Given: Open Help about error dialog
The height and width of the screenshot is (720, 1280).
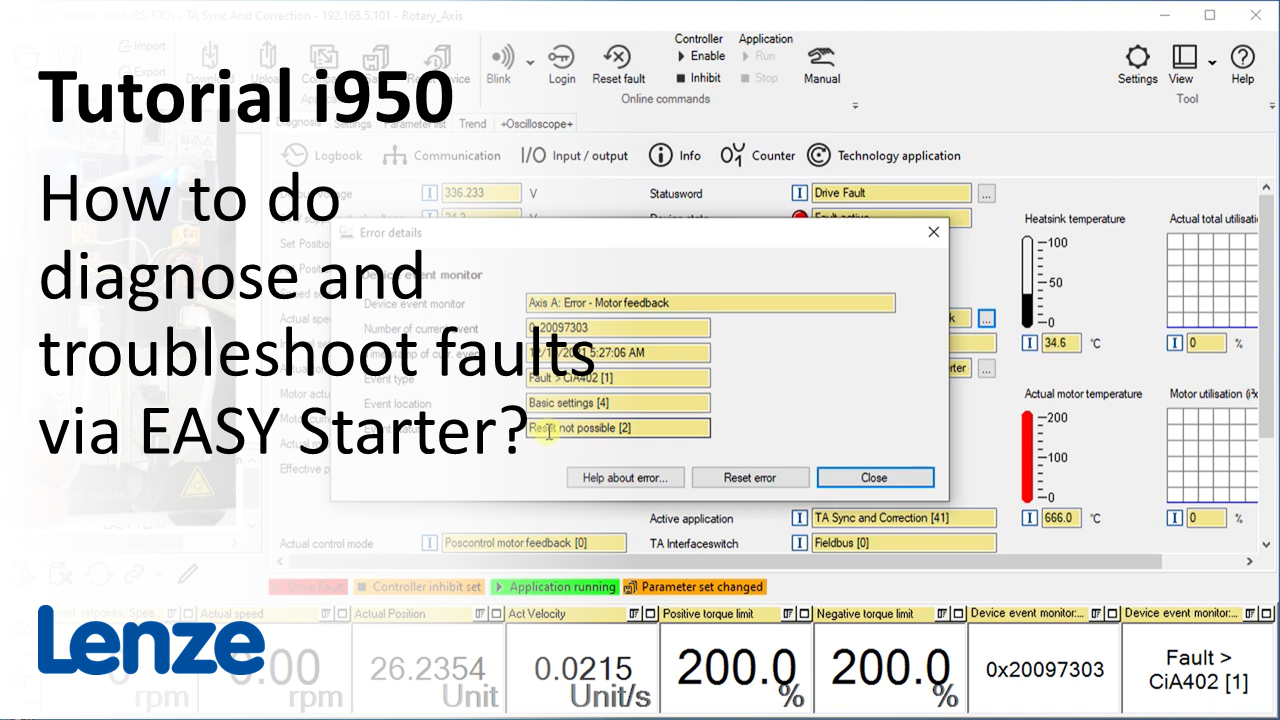Looking at the screenshot, I should pos(625,477).
